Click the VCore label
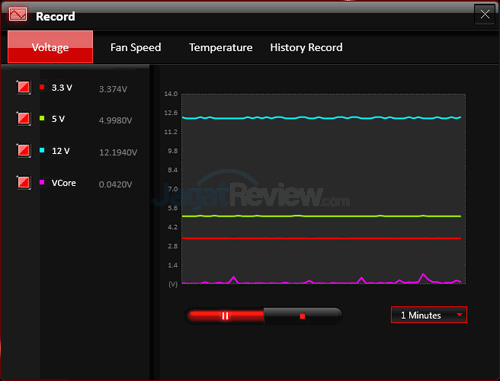This screenshot has height=381, width=500. [x=64, y=183]
